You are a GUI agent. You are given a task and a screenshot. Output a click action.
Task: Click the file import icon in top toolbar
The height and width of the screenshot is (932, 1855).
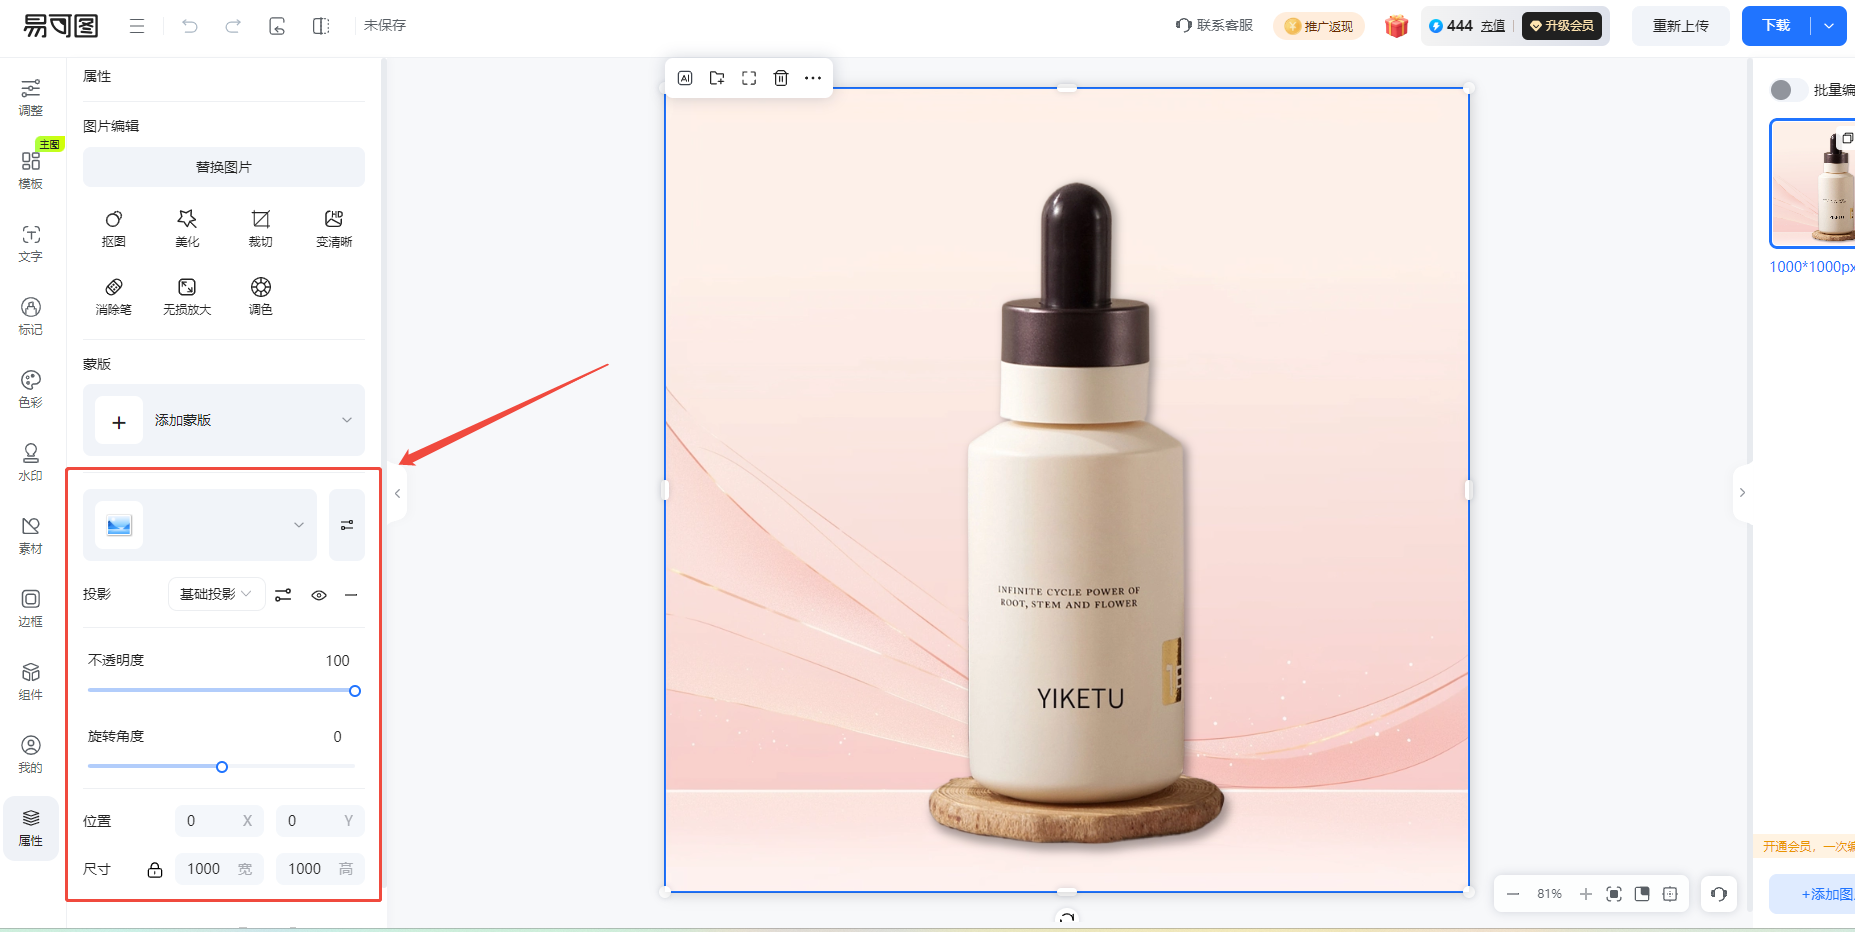(x=277, y=26)
